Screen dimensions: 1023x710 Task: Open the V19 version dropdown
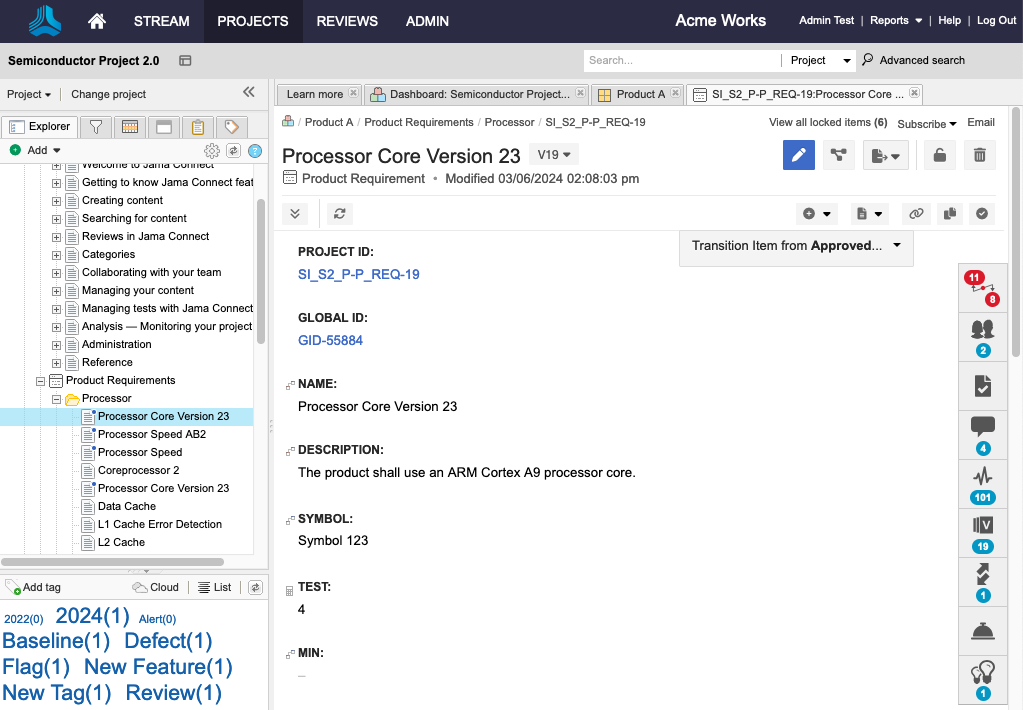(554, 155)
